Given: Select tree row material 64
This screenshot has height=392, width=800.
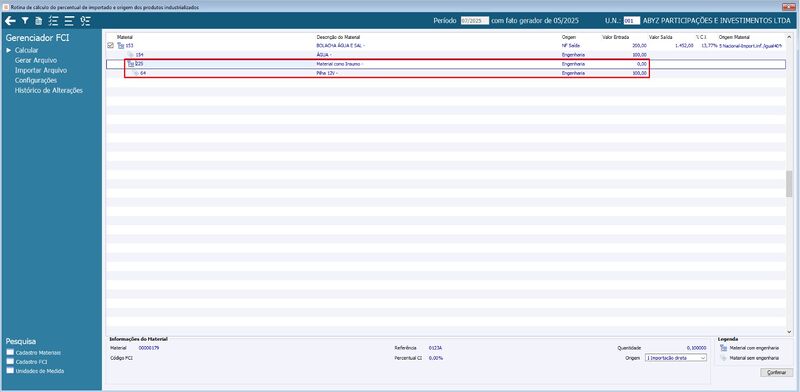Looking at the screenshot, I should 445,74.
